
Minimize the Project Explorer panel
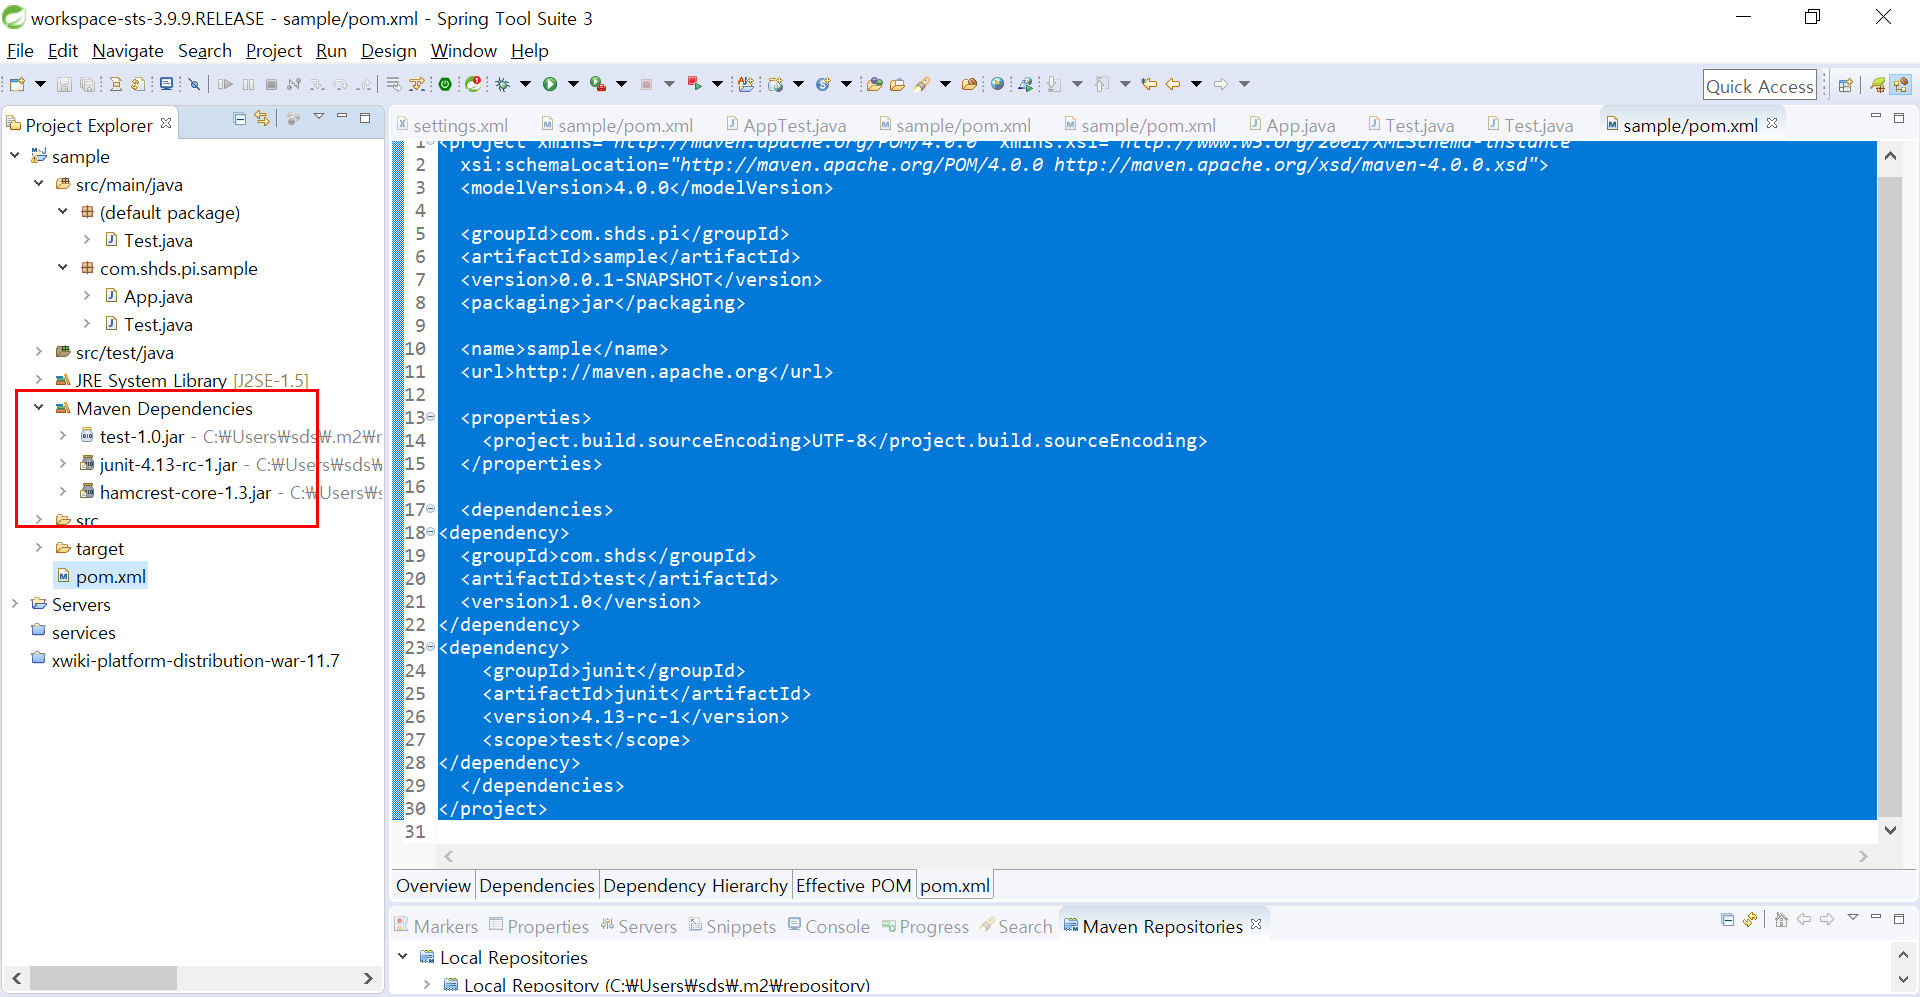[342, 117]
